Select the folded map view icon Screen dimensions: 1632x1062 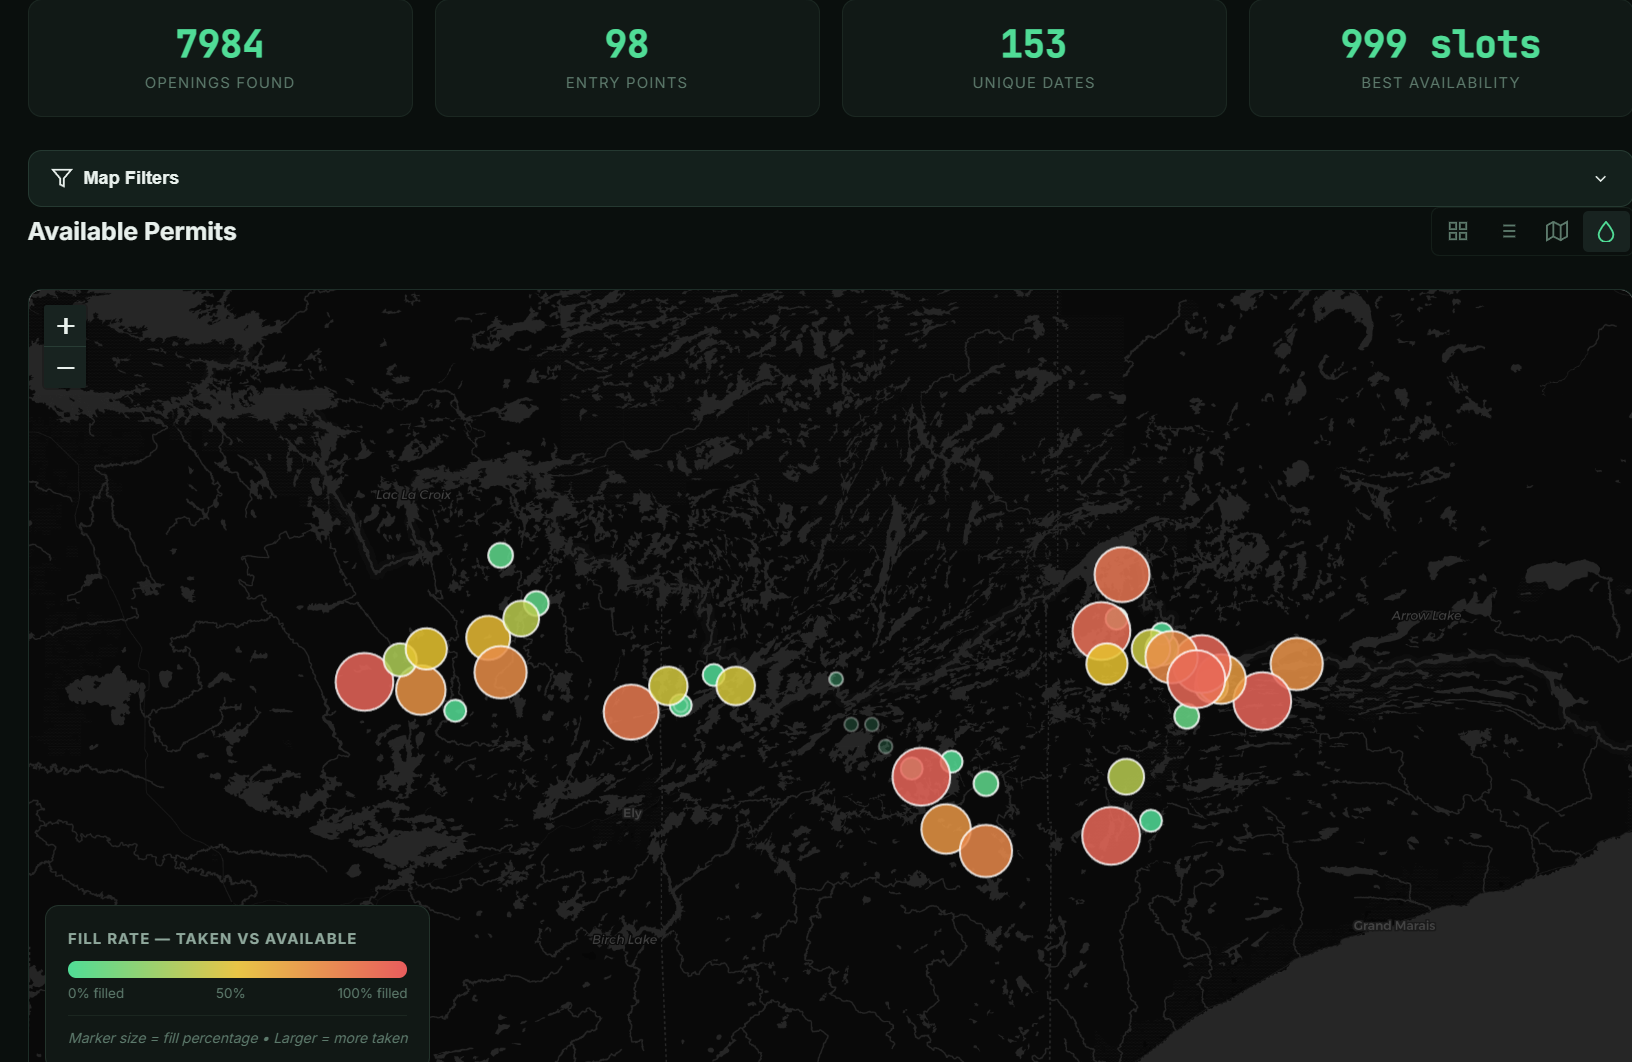click(1556, 232)
